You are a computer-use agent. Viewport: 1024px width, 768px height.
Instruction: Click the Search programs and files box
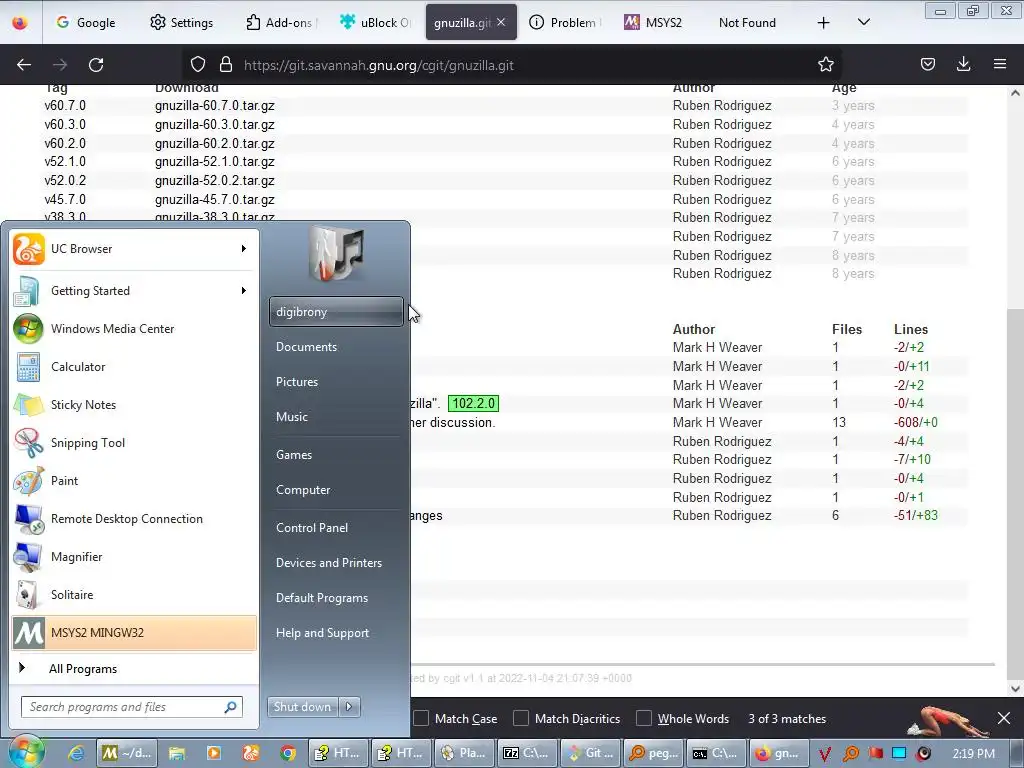point(132,707)
